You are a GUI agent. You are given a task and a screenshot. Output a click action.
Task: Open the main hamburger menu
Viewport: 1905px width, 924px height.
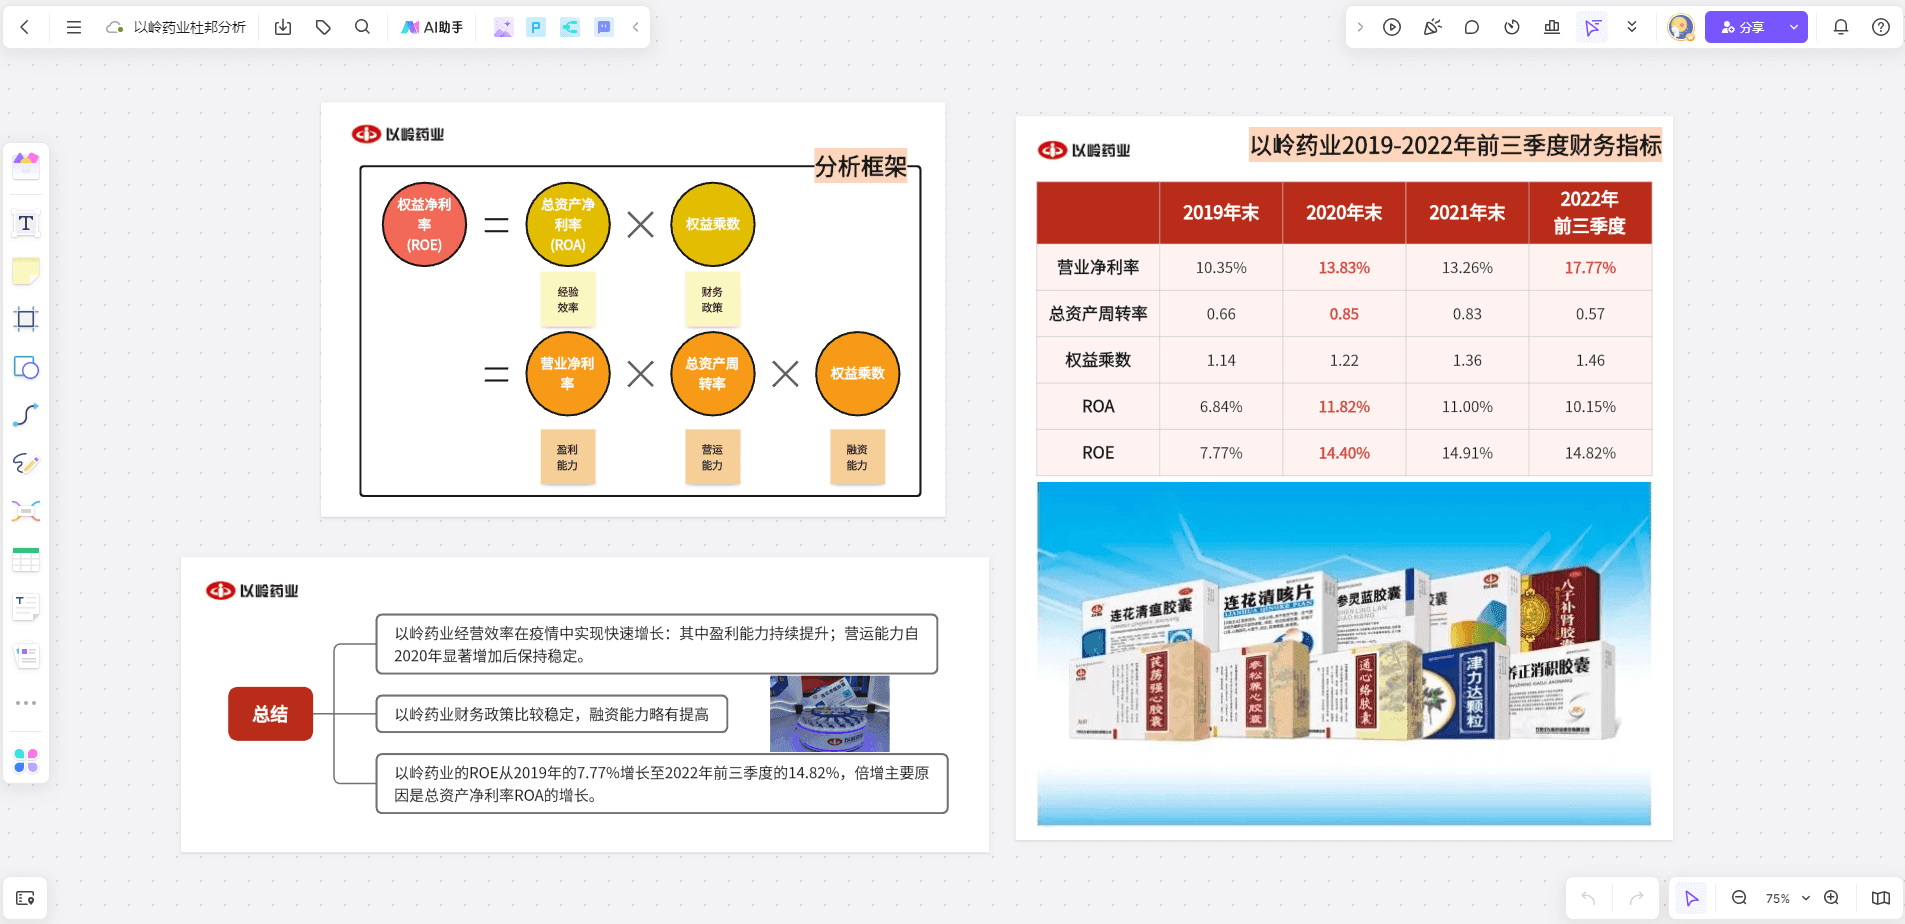[73, 27]
